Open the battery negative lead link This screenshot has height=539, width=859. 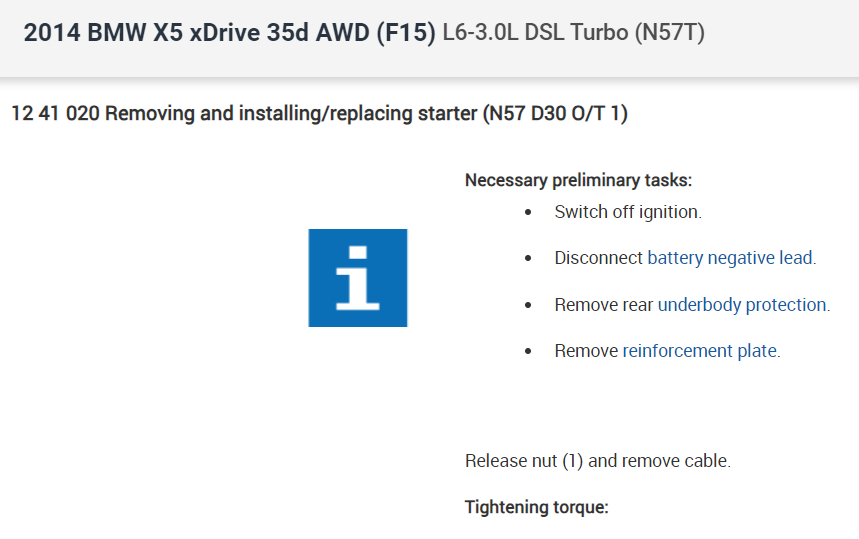tap(730, 258)
